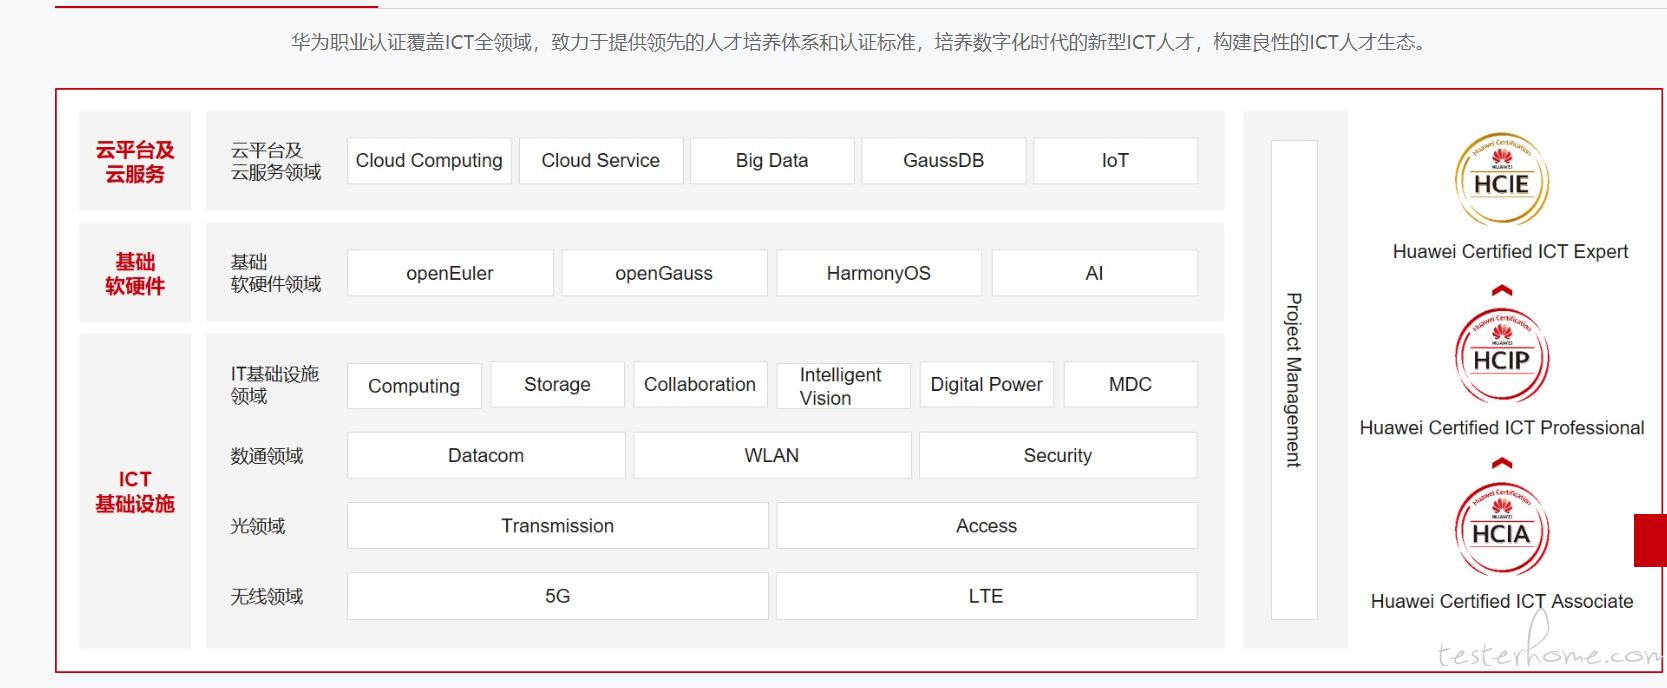Click the 云平台及云服务领域 row label
Viewport: 1667px width, 688px height.
click(x=276, y=161)
